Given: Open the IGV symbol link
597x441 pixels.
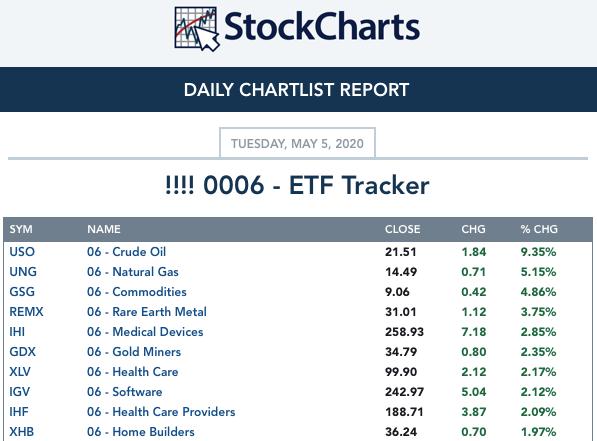Looking at the screenshot, I should [19, 392].
